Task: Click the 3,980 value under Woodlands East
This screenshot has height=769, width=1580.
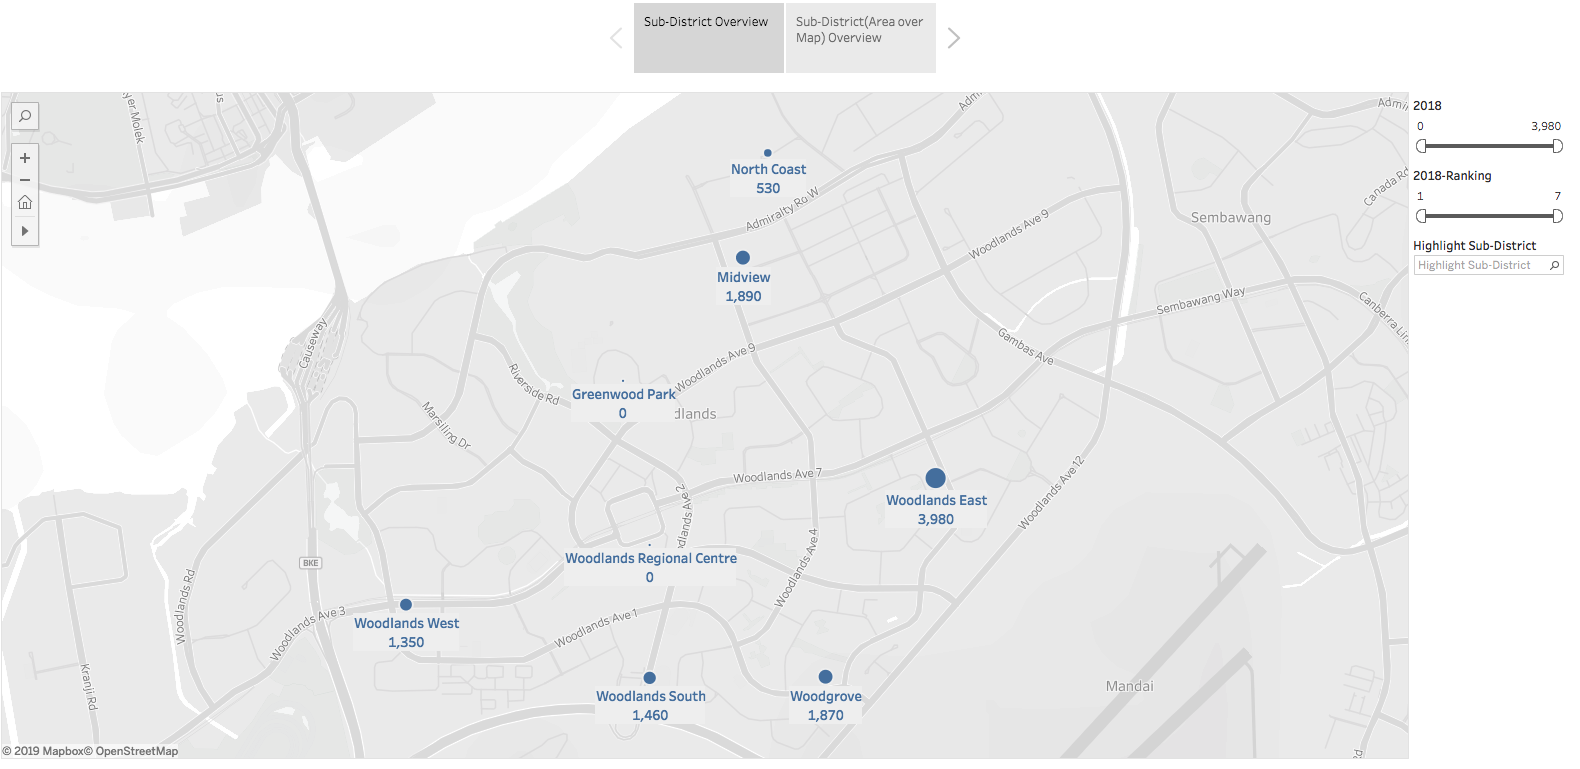Action: [x=936, y=519]
